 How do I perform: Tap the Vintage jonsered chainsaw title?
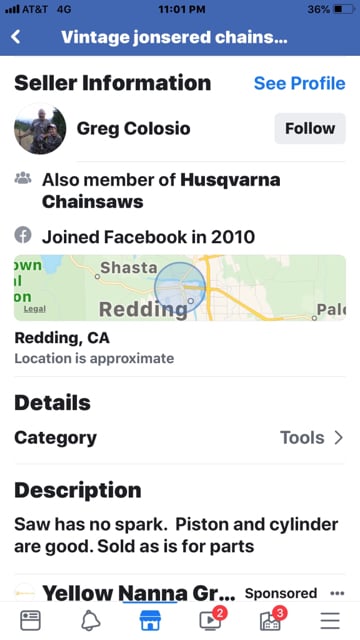click(174, 38)
